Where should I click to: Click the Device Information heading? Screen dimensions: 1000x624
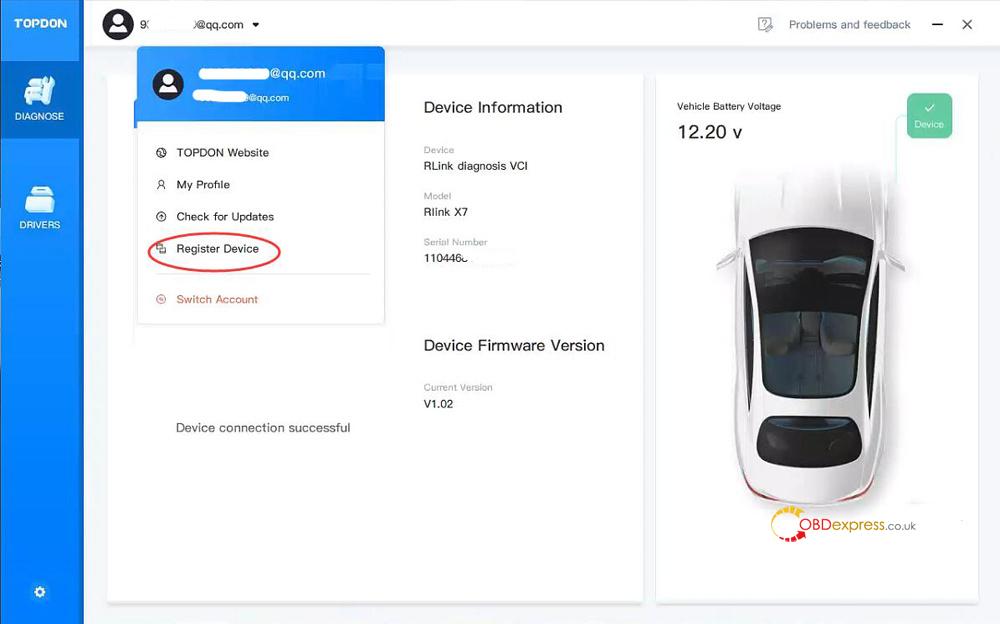(x=493, y=107)
